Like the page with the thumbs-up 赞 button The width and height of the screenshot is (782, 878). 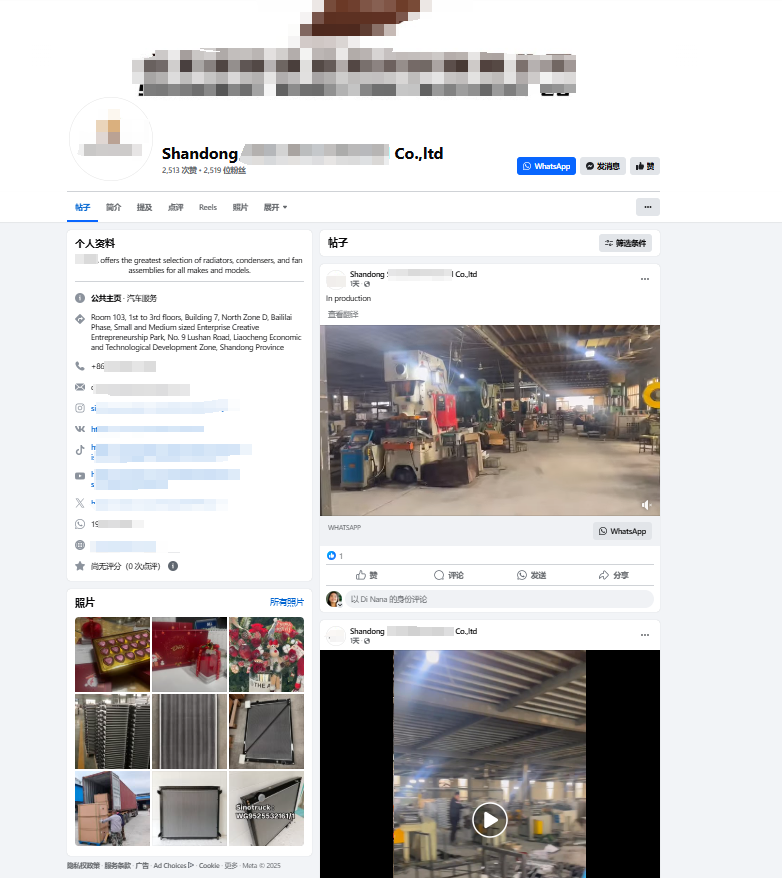point(645,166)
